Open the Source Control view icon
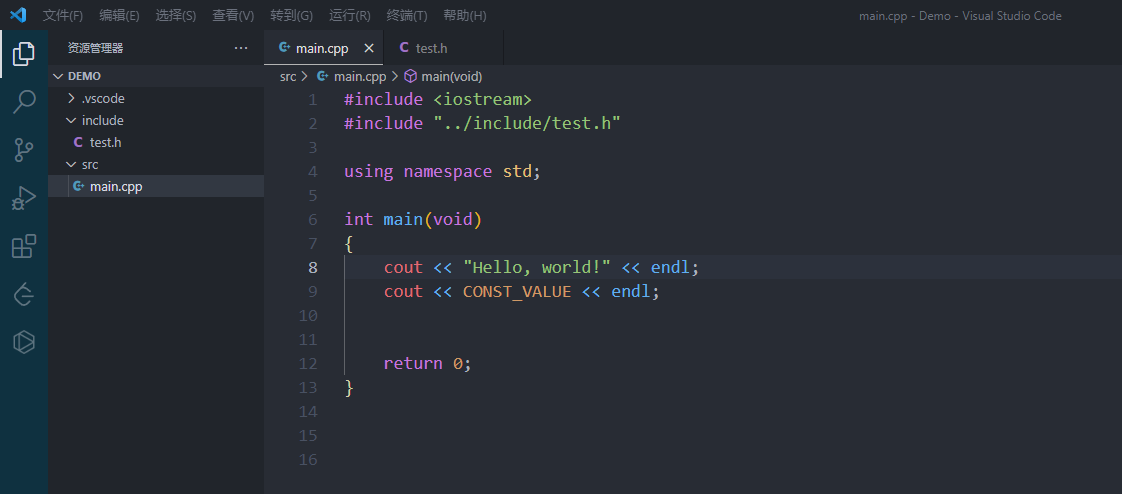 point(24,150)
